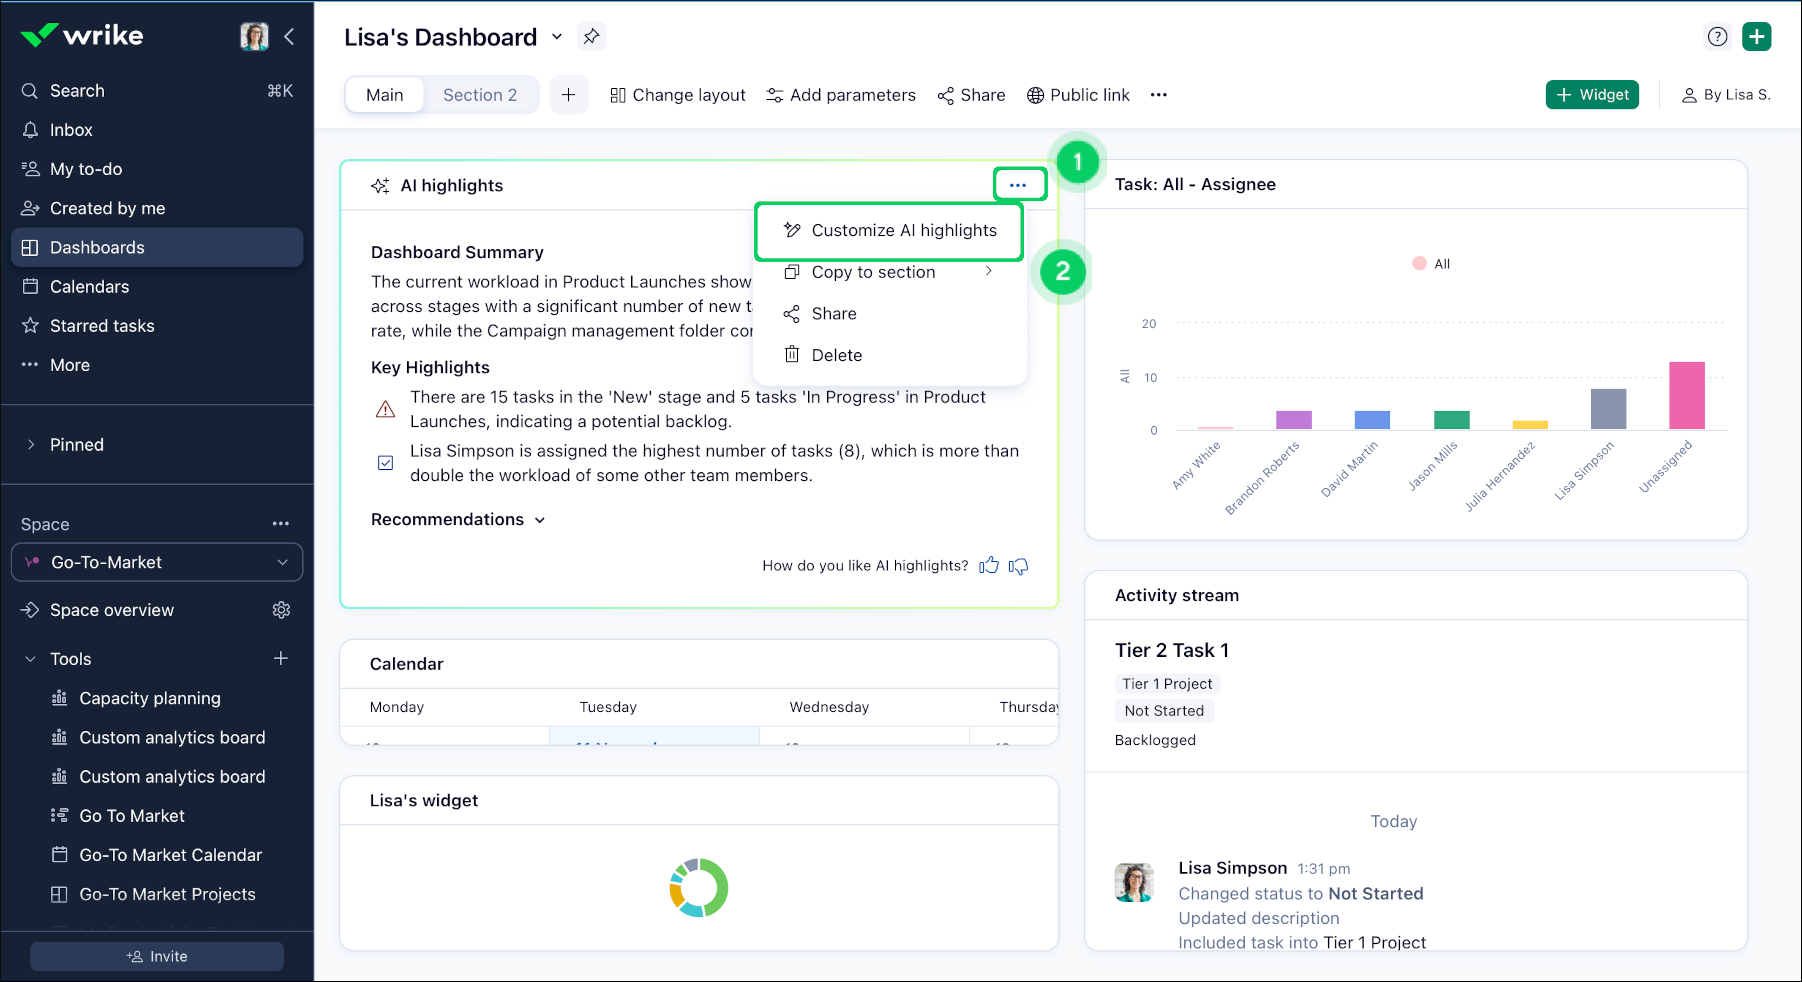This screenshot has width=1802, height=982.
Task: Click the Invite button
Action: pyautogui.click(x=157, y=957)
